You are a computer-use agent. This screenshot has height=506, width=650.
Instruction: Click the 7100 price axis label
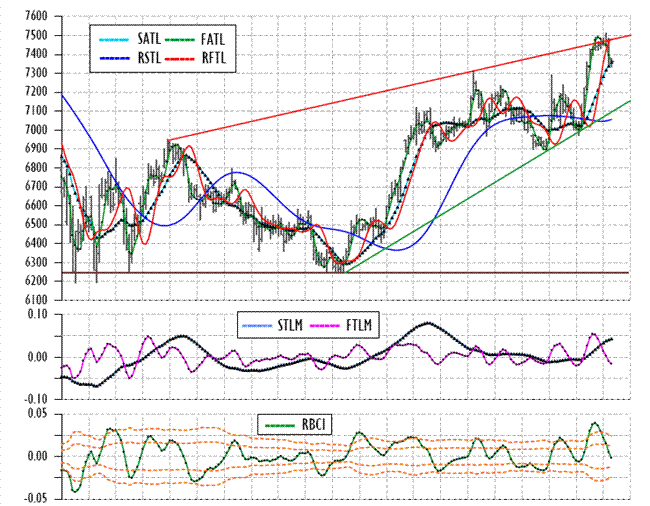click(36, 111)
